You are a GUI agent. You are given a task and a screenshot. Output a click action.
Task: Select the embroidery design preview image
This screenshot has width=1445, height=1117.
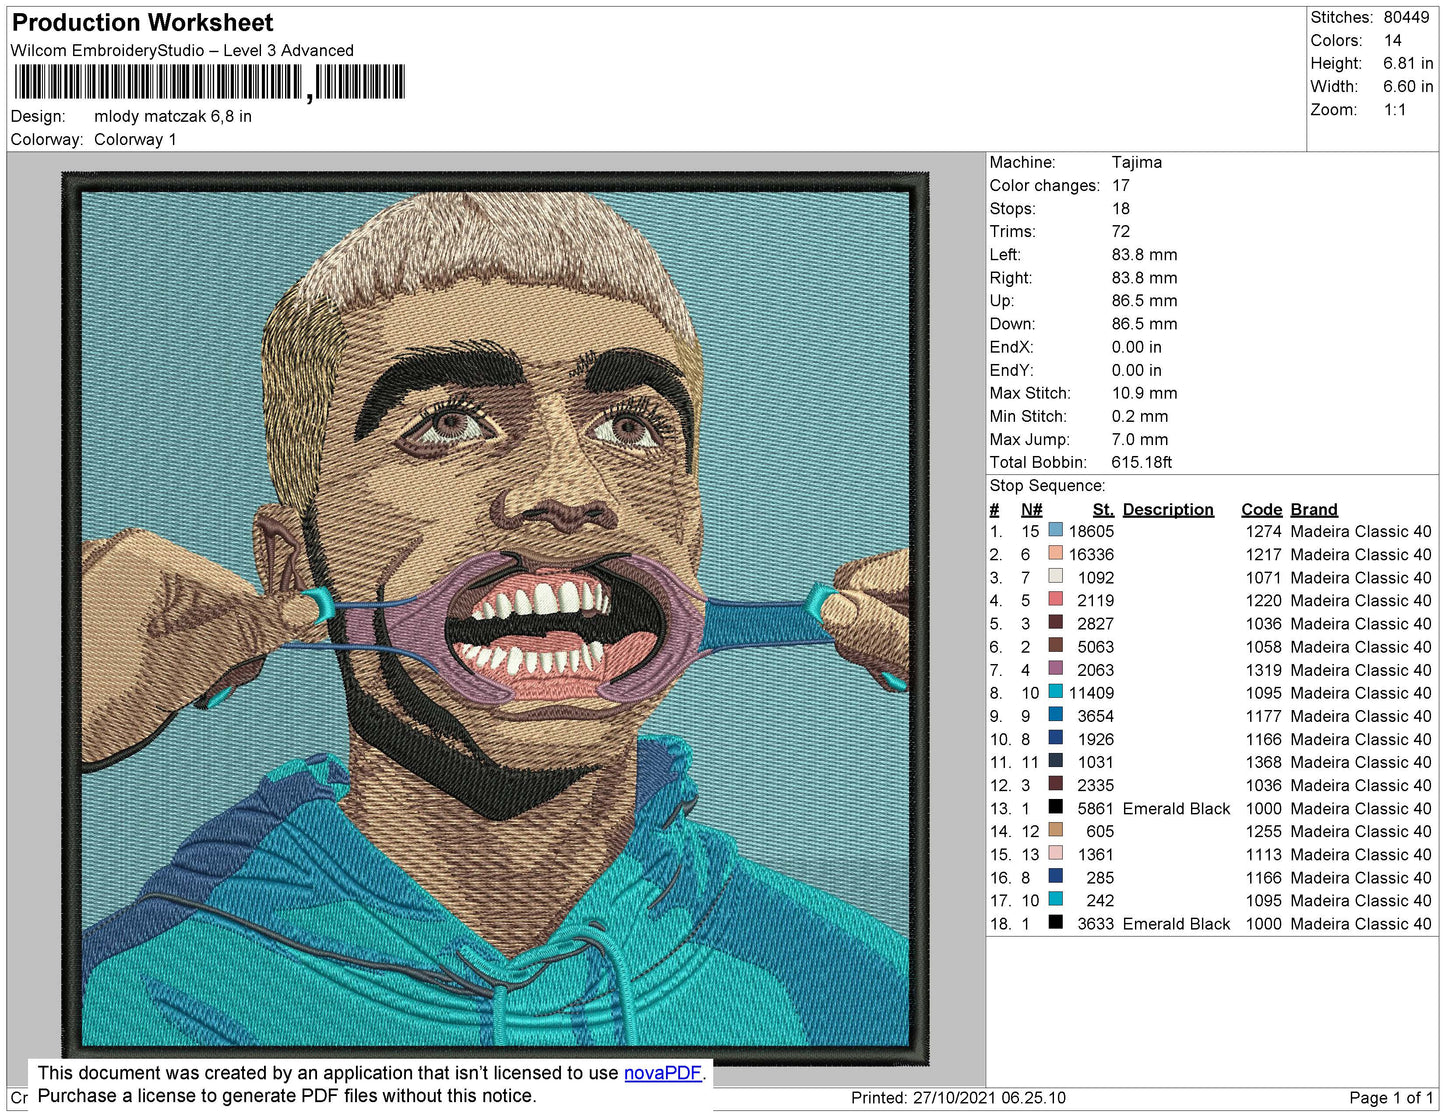click(x=495, y=619)
